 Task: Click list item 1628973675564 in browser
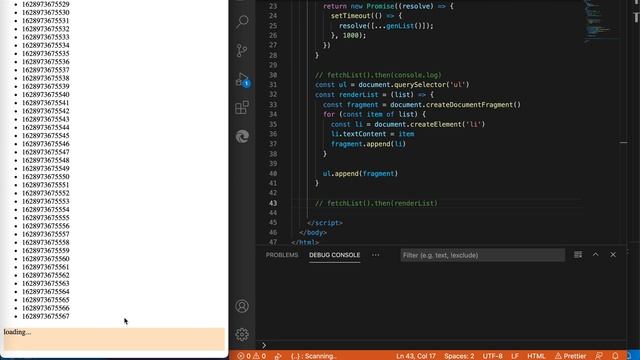(x=45, y=291)
